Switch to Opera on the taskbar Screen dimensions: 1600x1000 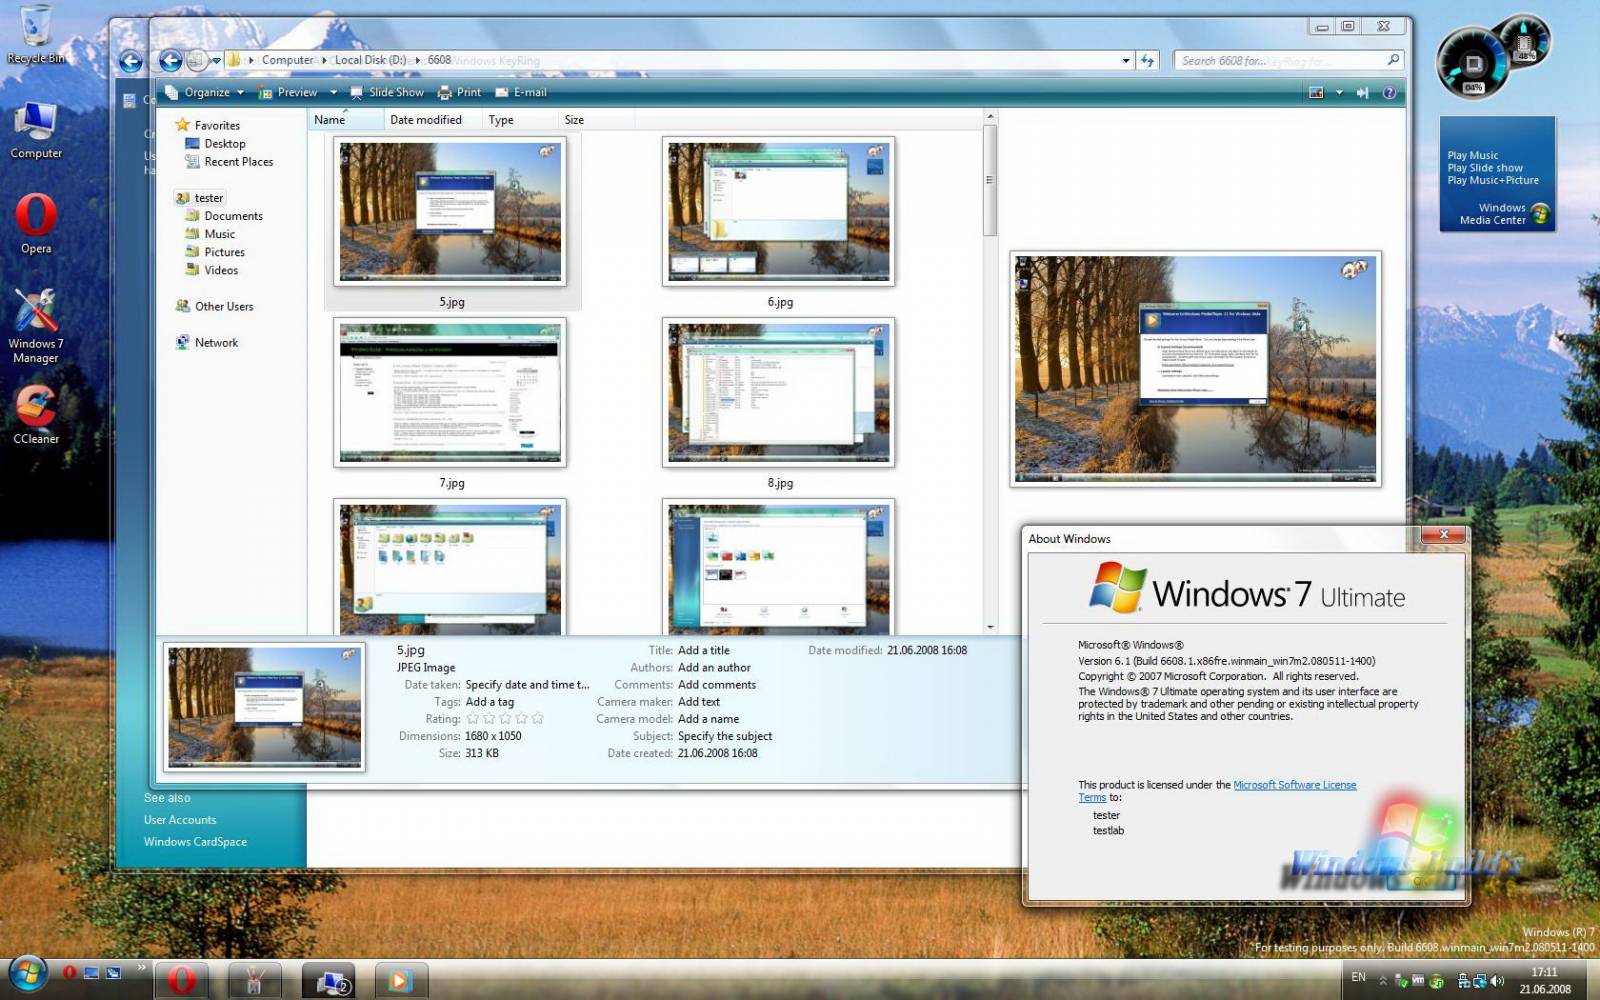coord(182,981)
